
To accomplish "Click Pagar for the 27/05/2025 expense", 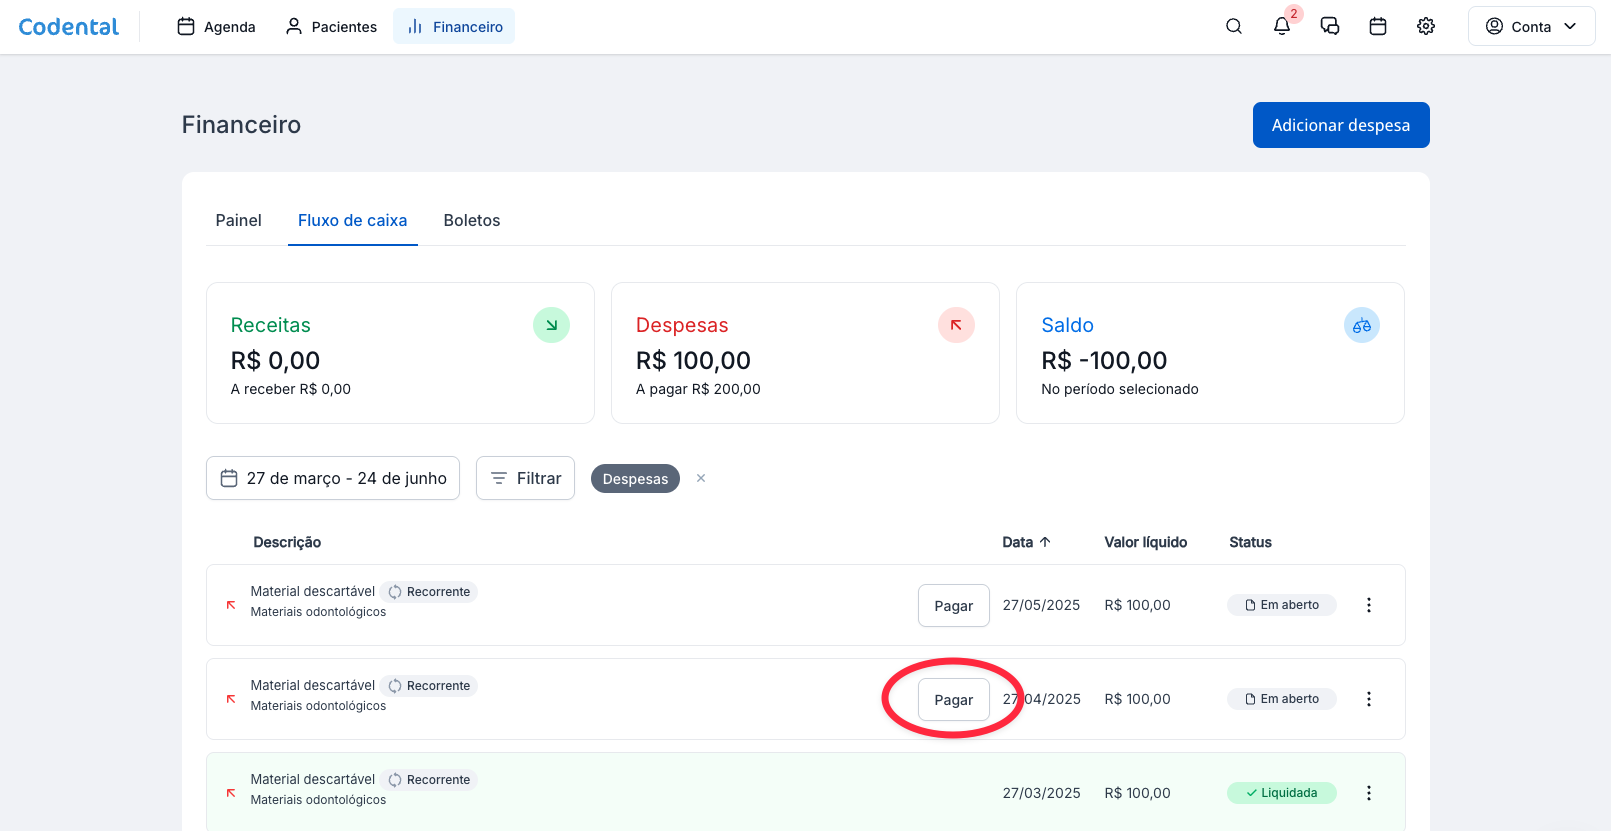I will 953,606.
